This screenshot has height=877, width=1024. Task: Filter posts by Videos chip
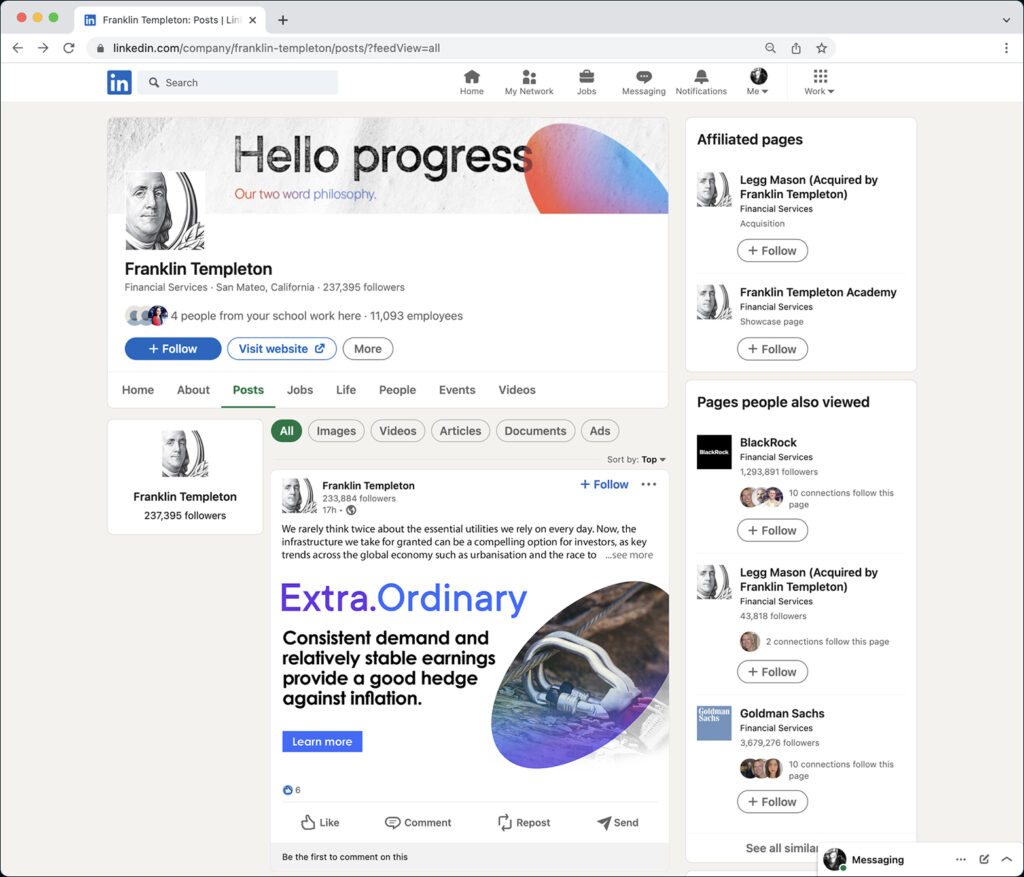[398, 431]
